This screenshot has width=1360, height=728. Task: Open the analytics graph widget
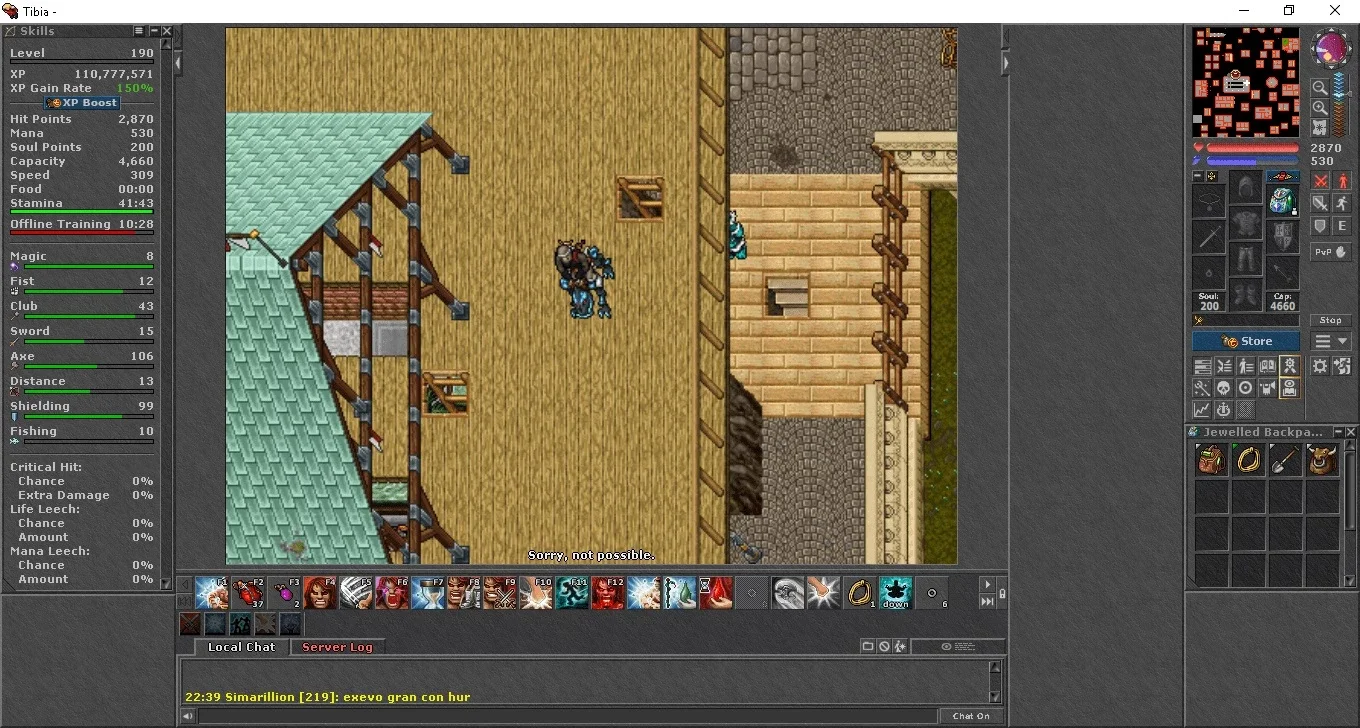pyautogui.click(x=1201, y=410)
